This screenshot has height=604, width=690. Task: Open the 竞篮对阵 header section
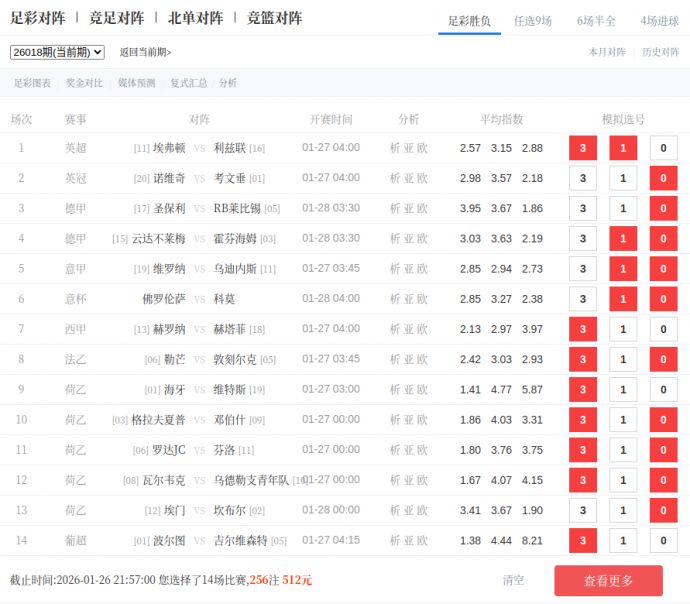(x=274, y=18)
